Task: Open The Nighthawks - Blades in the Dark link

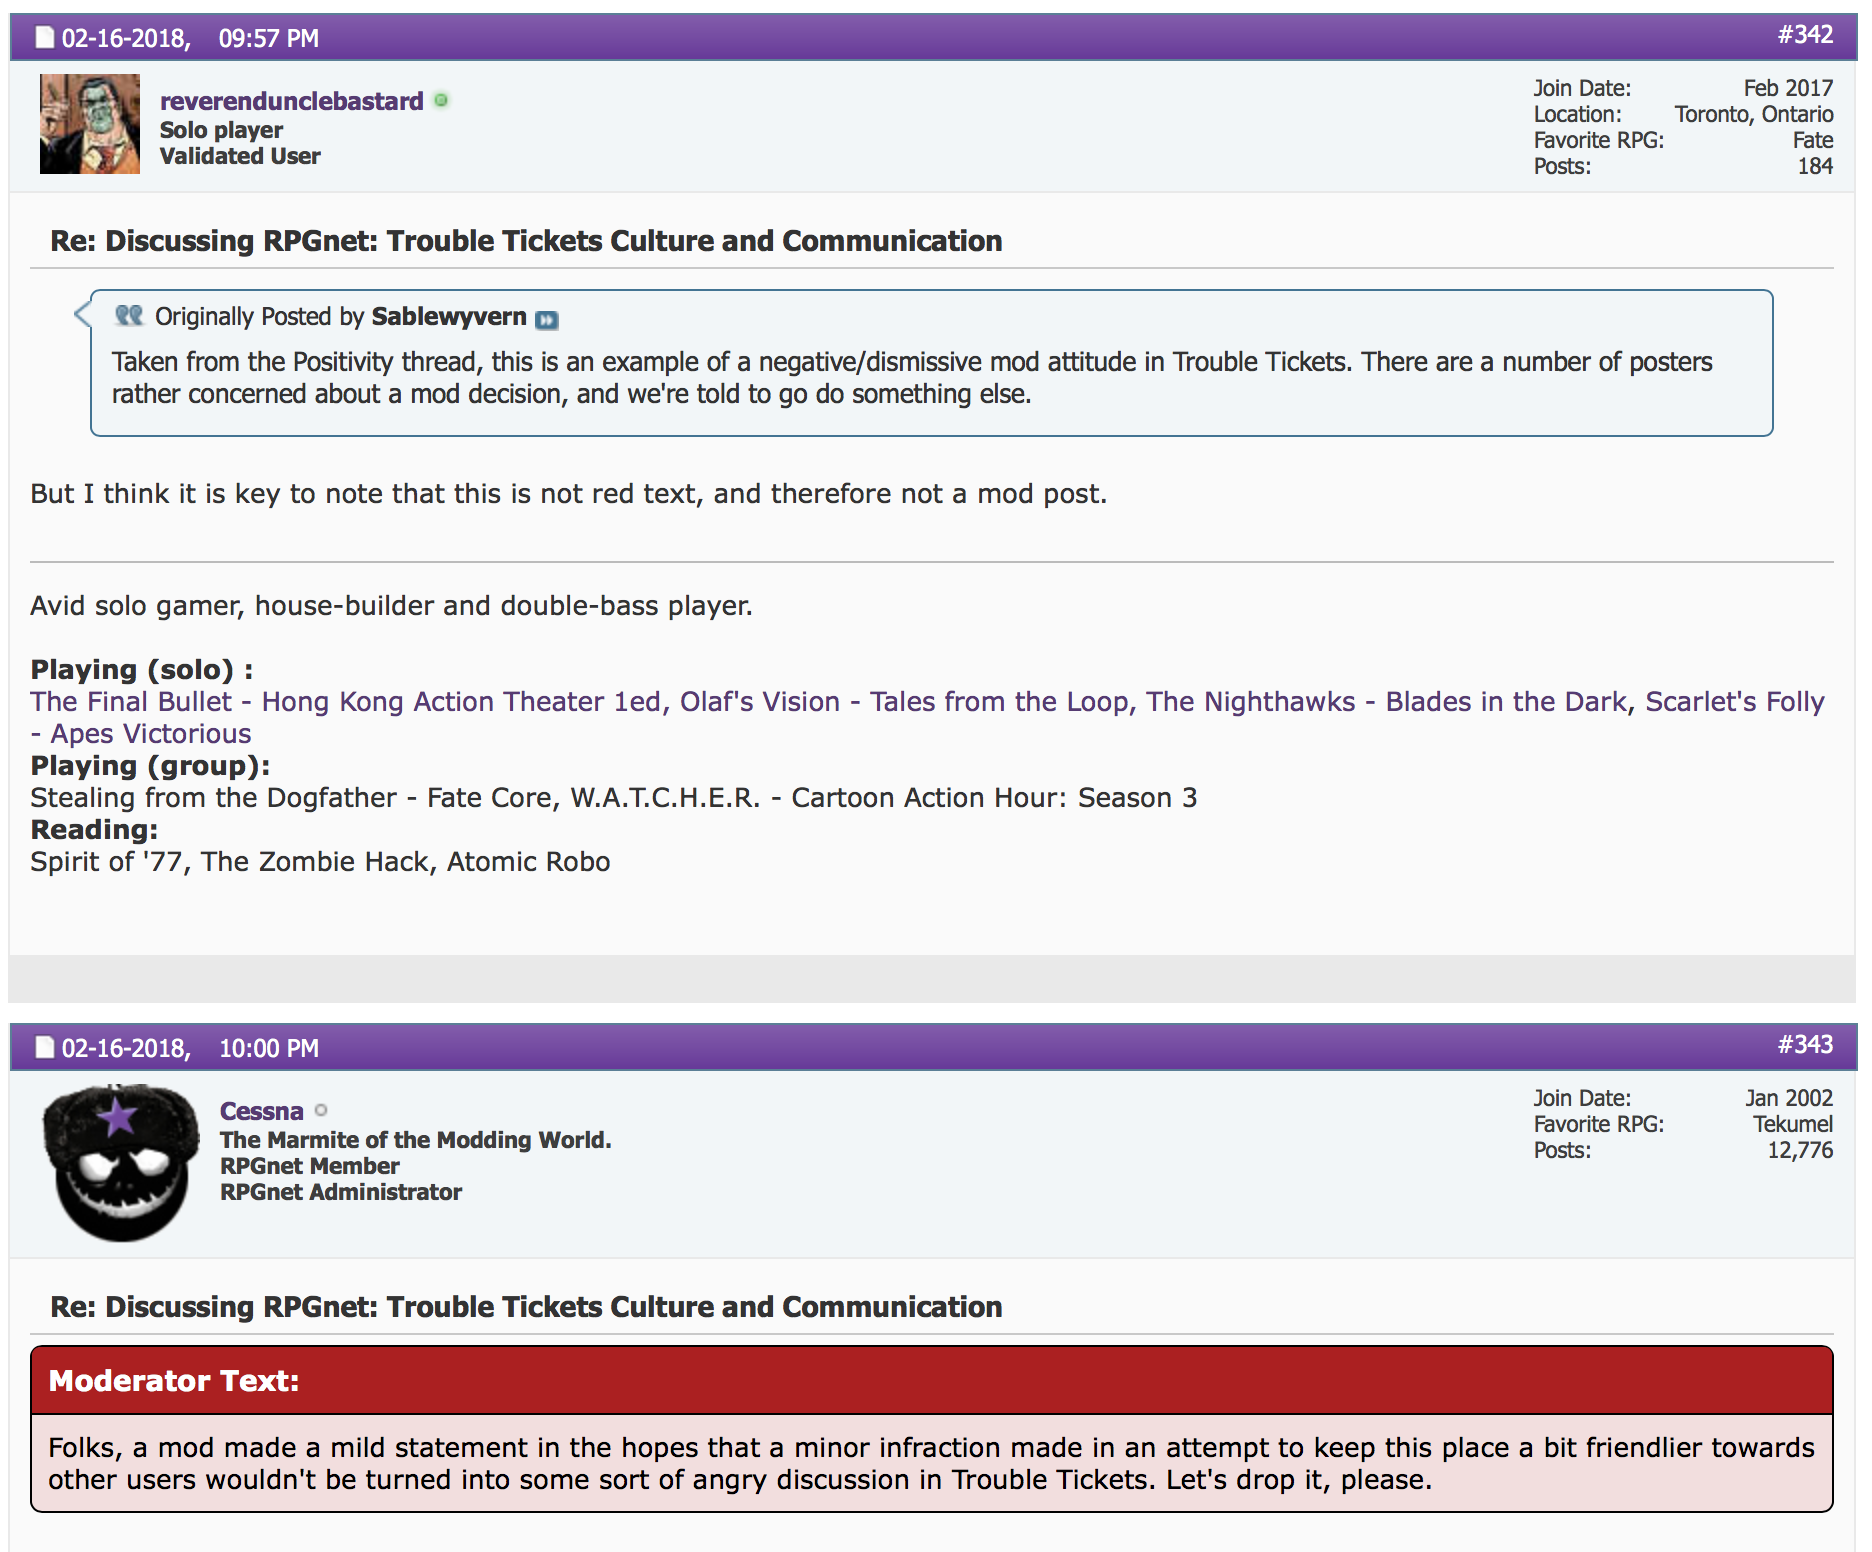Action: pyautogui.click(x=1387, y=702)
